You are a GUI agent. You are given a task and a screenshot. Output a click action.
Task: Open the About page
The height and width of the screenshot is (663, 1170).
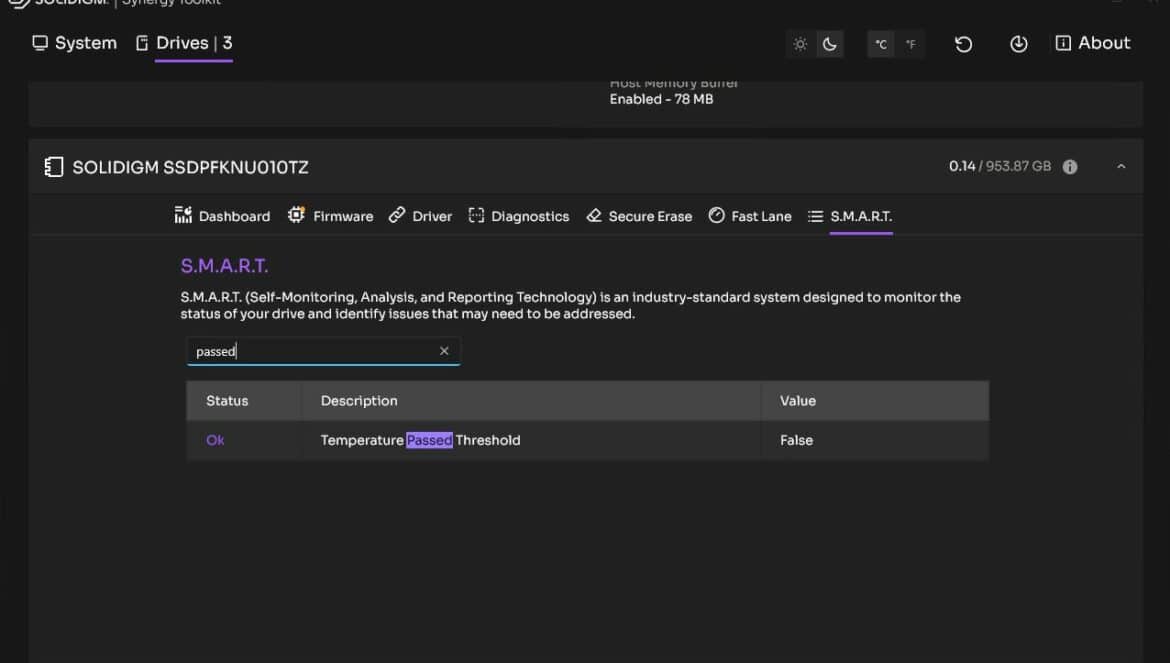pyautogui.click(x=1092, y=43)
